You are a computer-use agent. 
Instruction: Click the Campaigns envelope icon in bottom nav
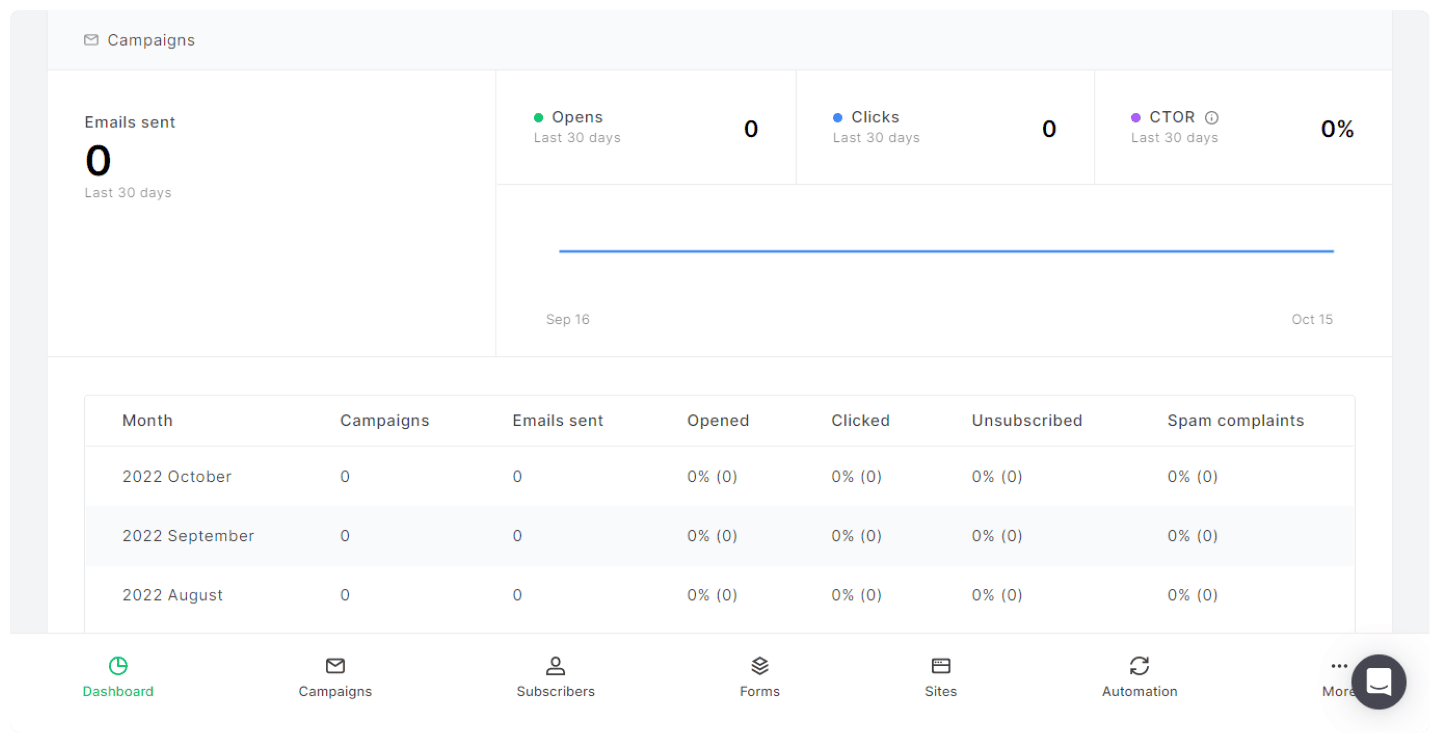pyautogui.click(x=335, y=666)
